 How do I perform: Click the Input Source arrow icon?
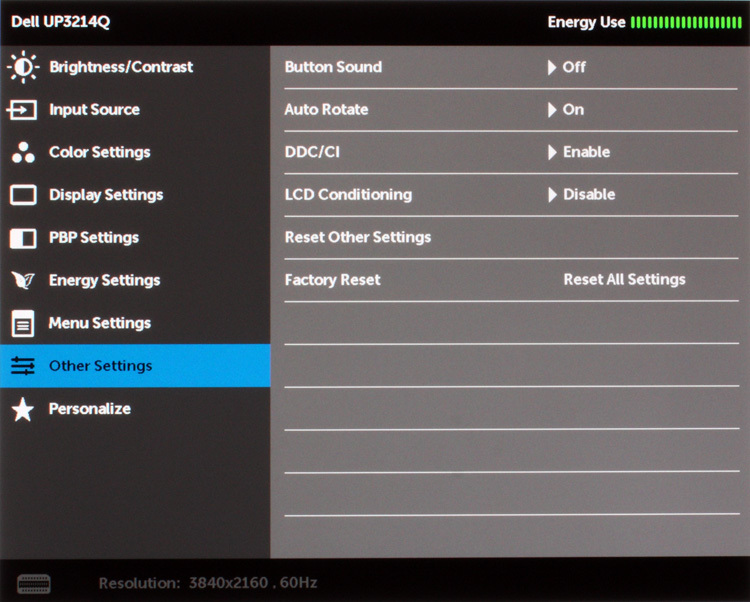click(22, 110)
